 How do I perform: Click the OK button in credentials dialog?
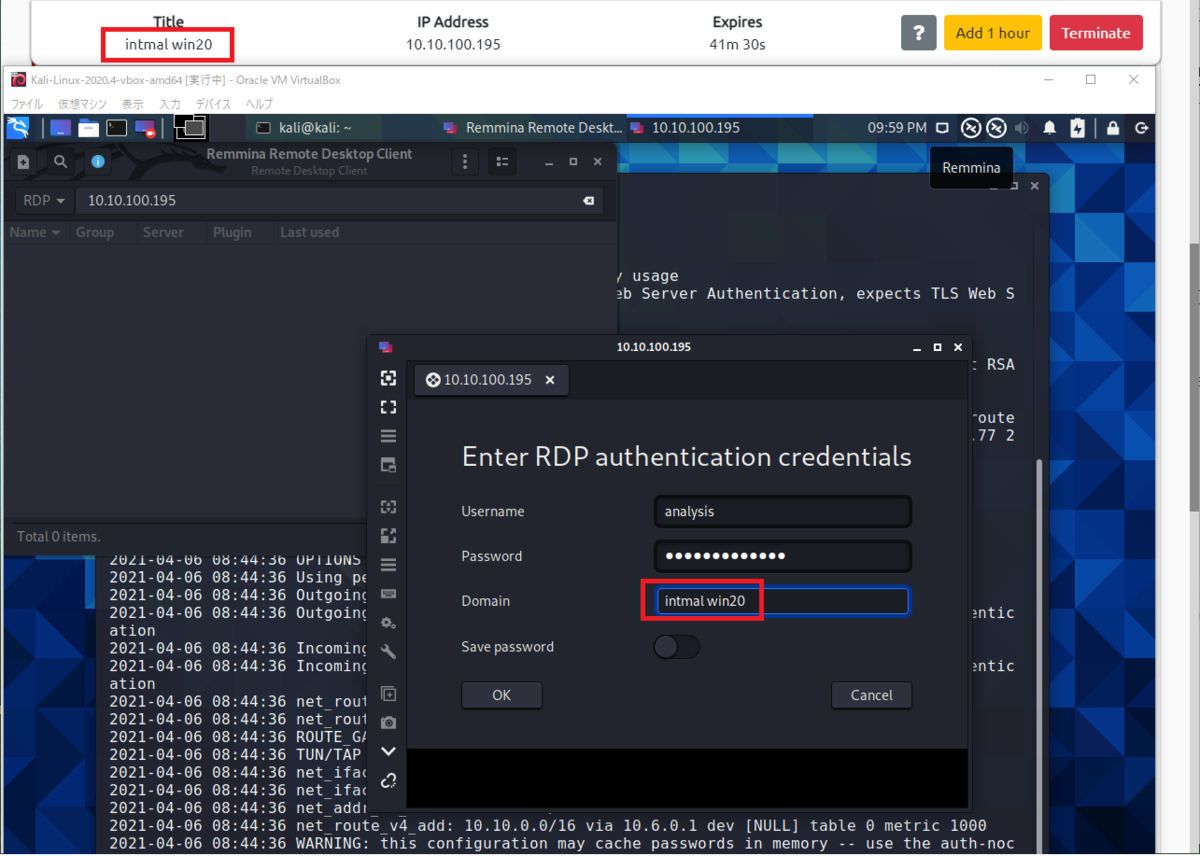pos(502,695)
